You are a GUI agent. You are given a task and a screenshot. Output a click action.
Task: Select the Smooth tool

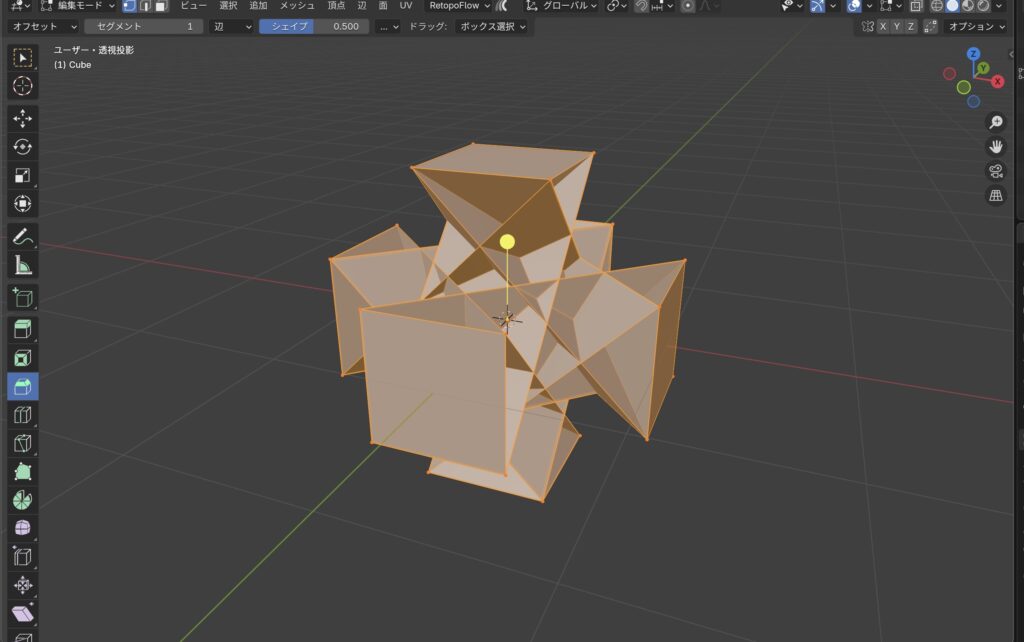pyautogui.click(x=23, y=528)
